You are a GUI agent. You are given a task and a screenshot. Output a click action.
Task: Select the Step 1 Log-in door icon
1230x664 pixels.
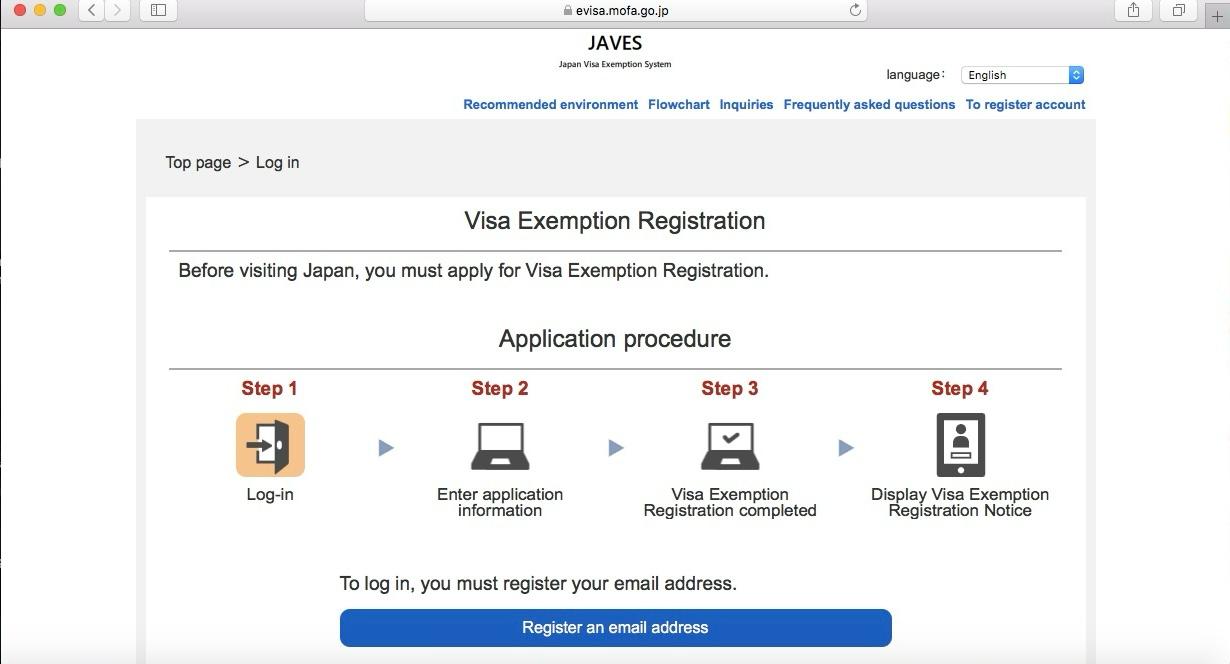tap(269, 444)
